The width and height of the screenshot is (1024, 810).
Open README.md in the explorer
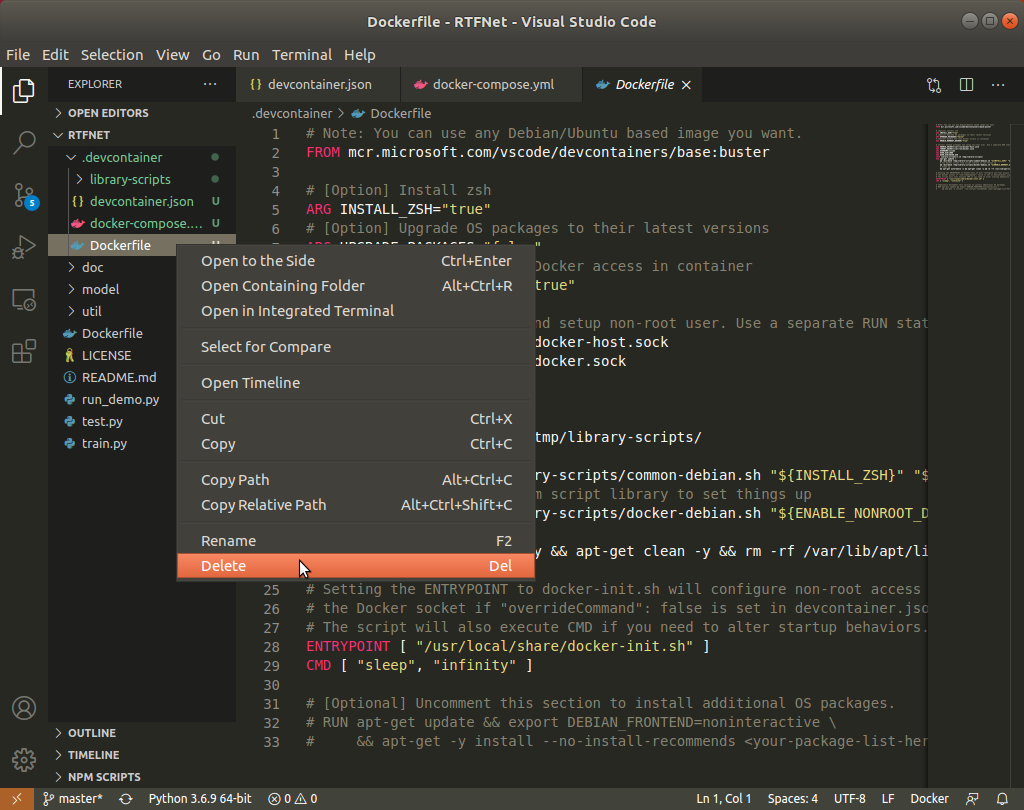(x=112, y=378)
